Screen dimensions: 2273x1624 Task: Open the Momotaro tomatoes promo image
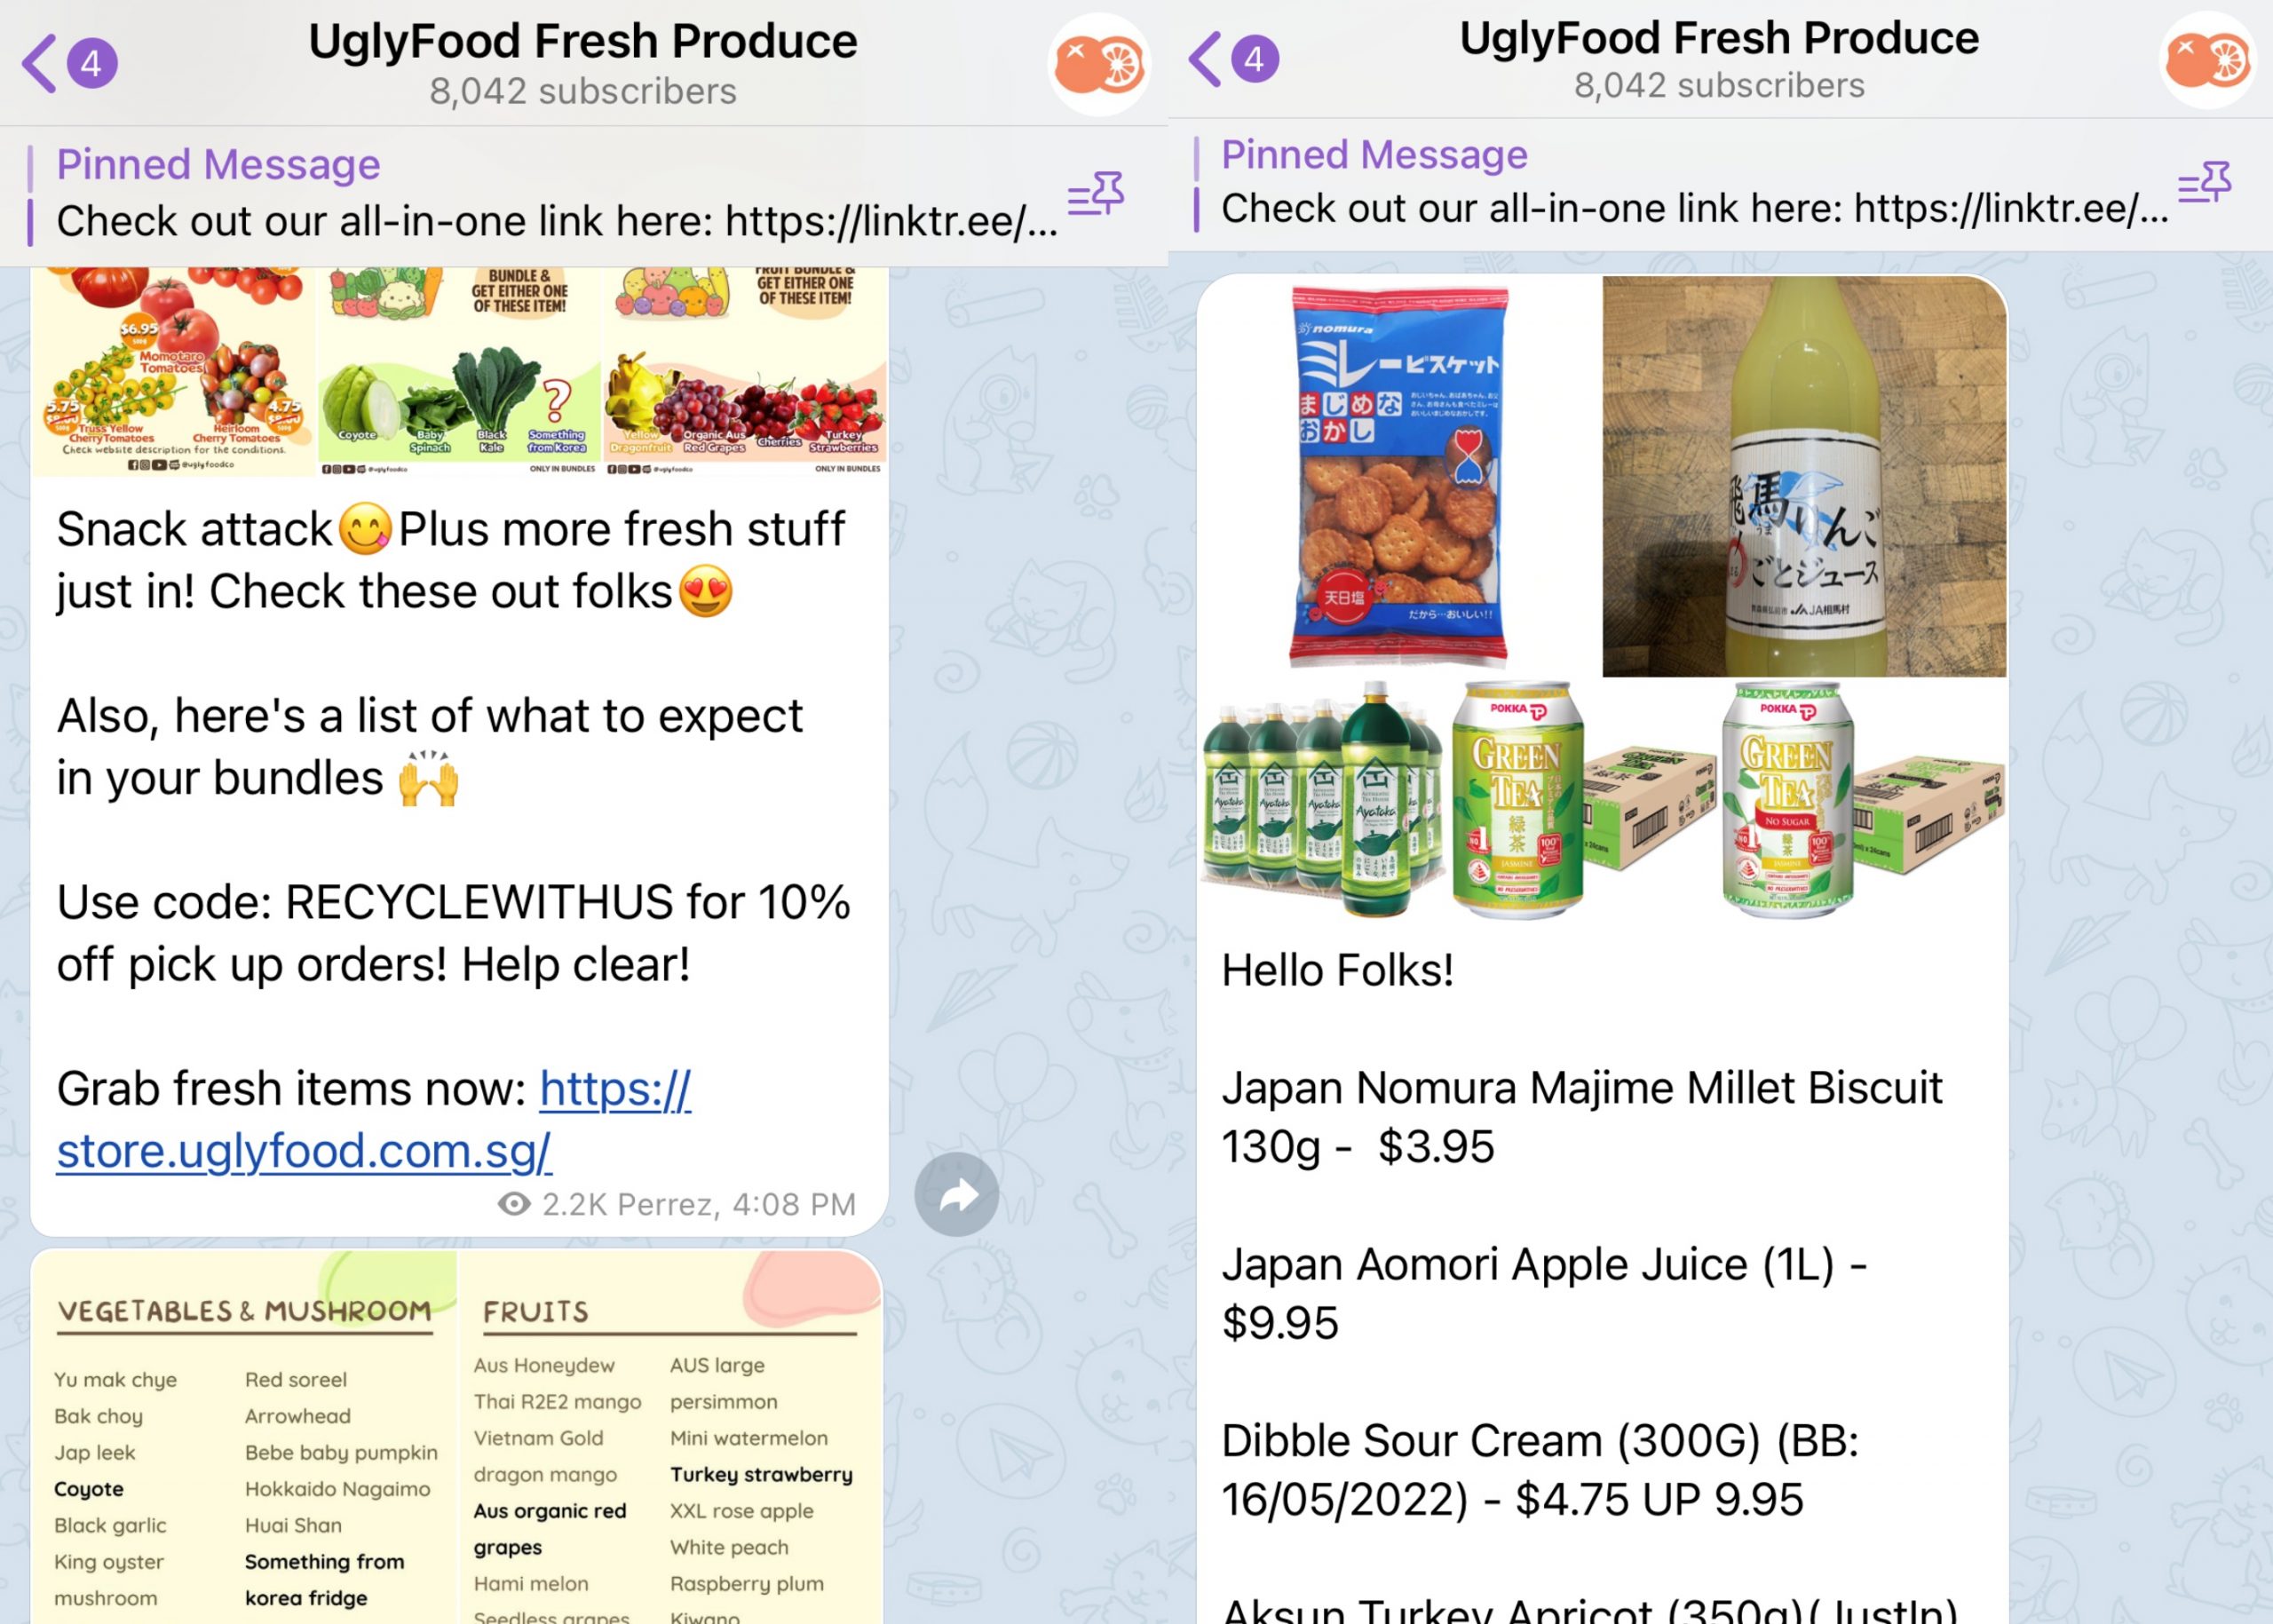[x=173, y=371]
